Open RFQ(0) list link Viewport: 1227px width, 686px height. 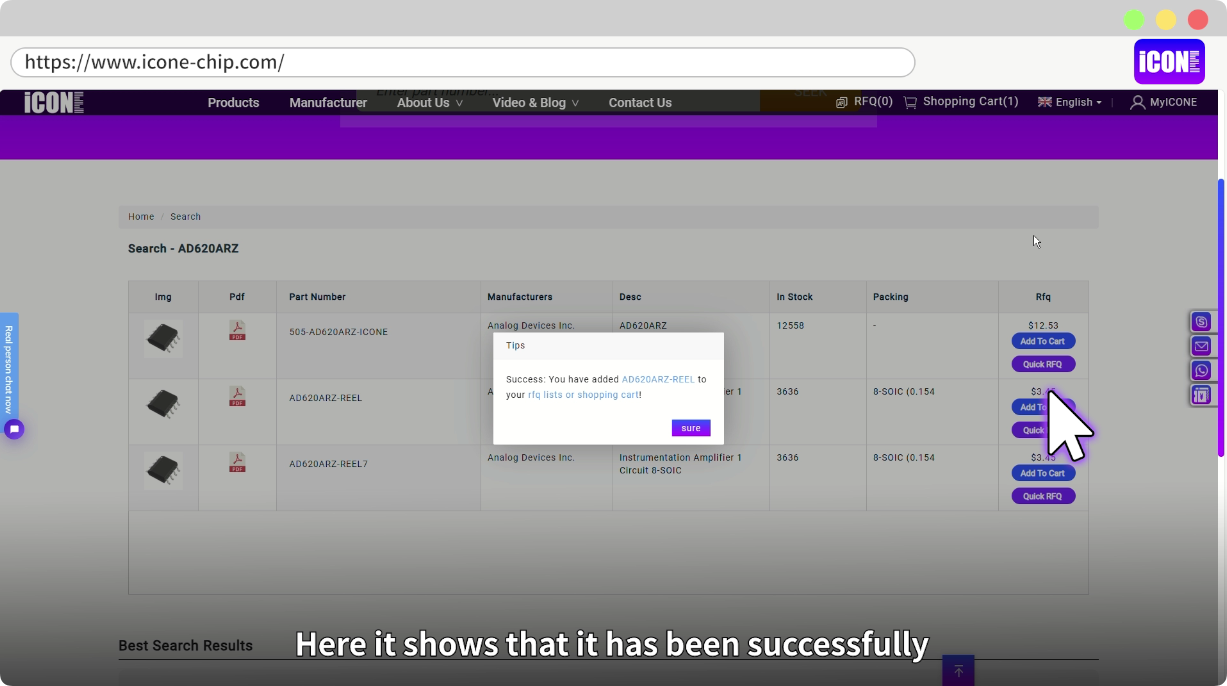873,101
